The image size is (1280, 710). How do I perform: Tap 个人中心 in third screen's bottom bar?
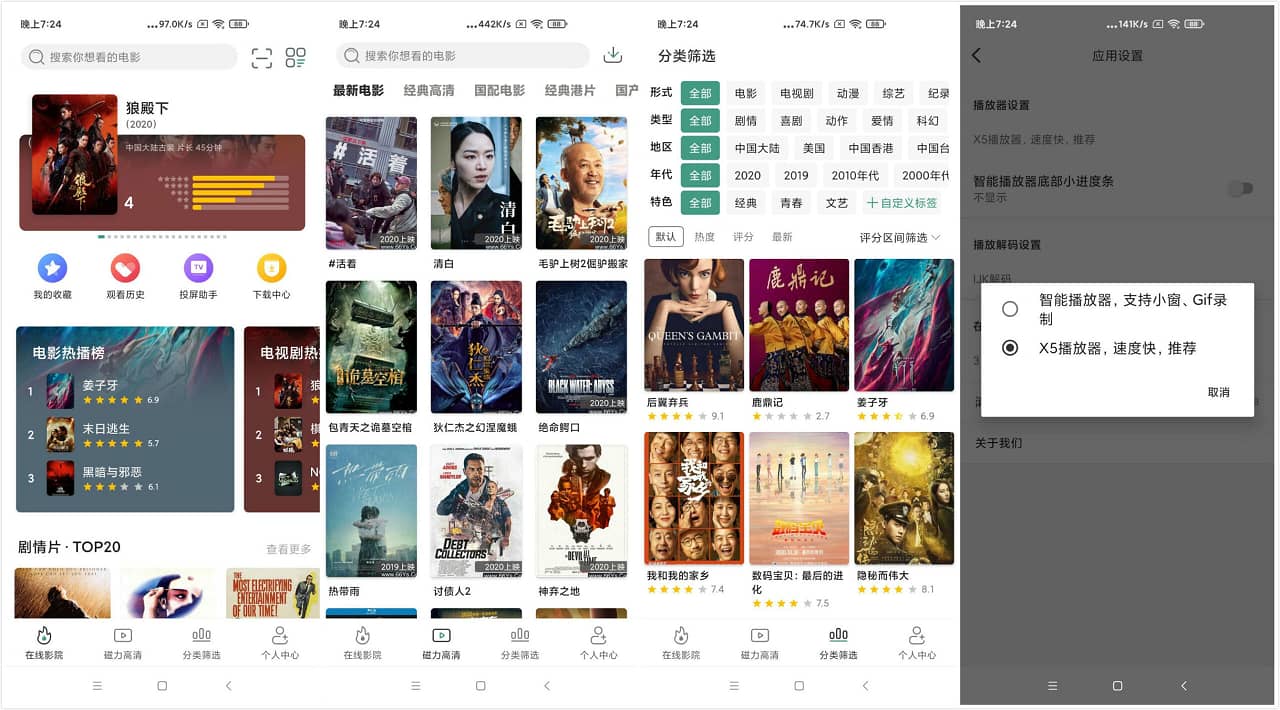[916, 643]
